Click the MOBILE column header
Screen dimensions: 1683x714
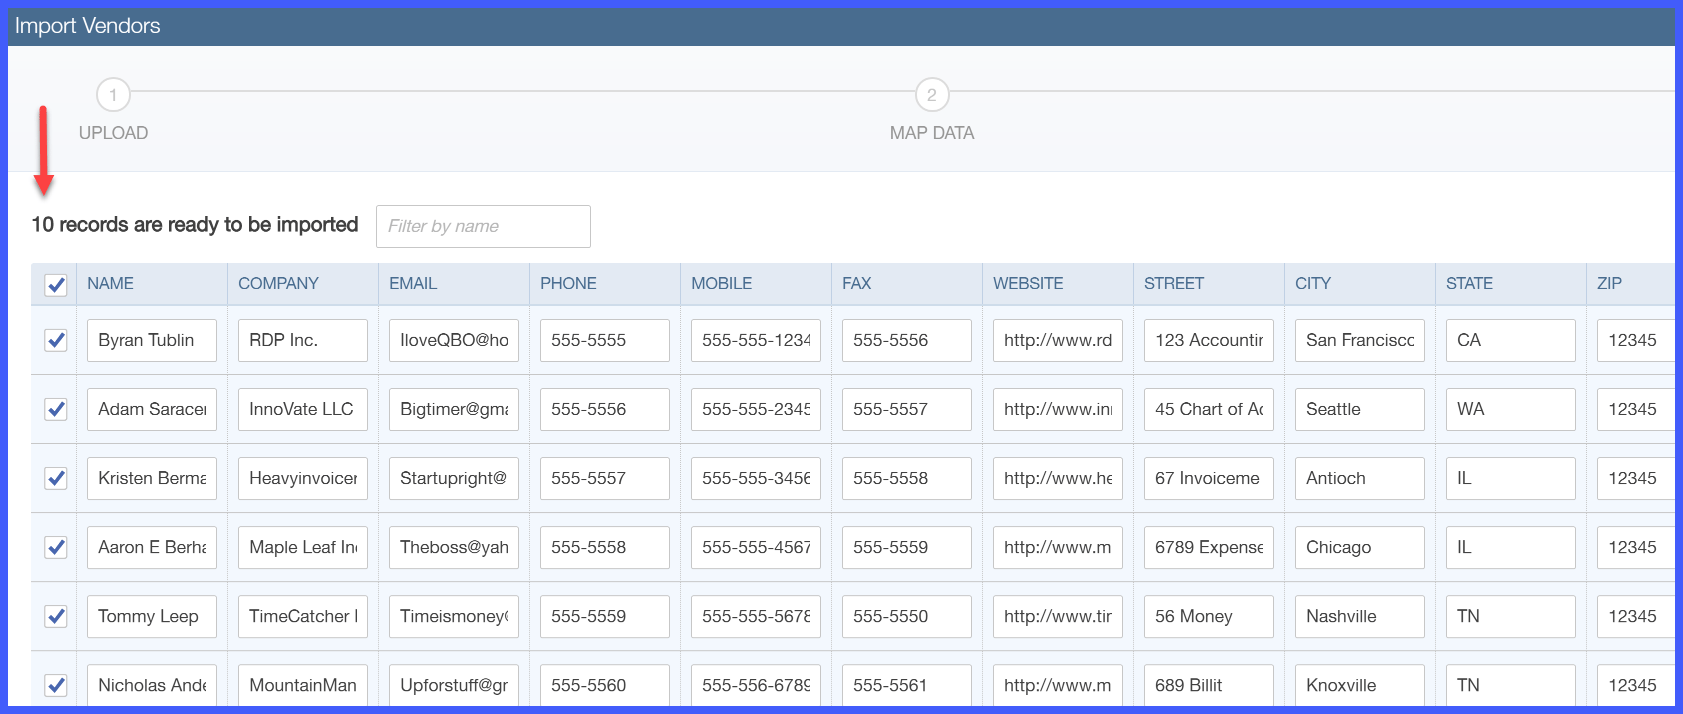[x=721, y=283]
